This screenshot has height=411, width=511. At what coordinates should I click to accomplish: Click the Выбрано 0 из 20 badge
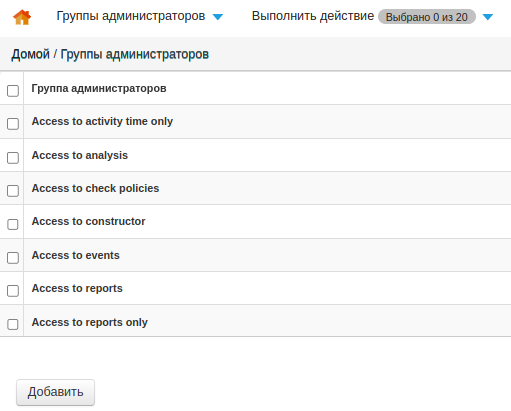[427, 17]
